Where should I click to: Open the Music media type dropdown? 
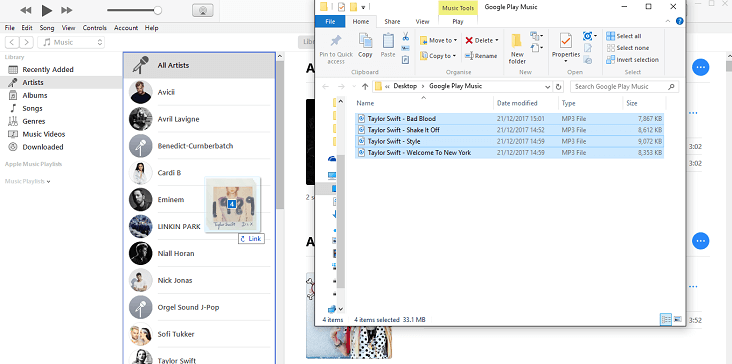pyautogui.click(x=71, y=42)
